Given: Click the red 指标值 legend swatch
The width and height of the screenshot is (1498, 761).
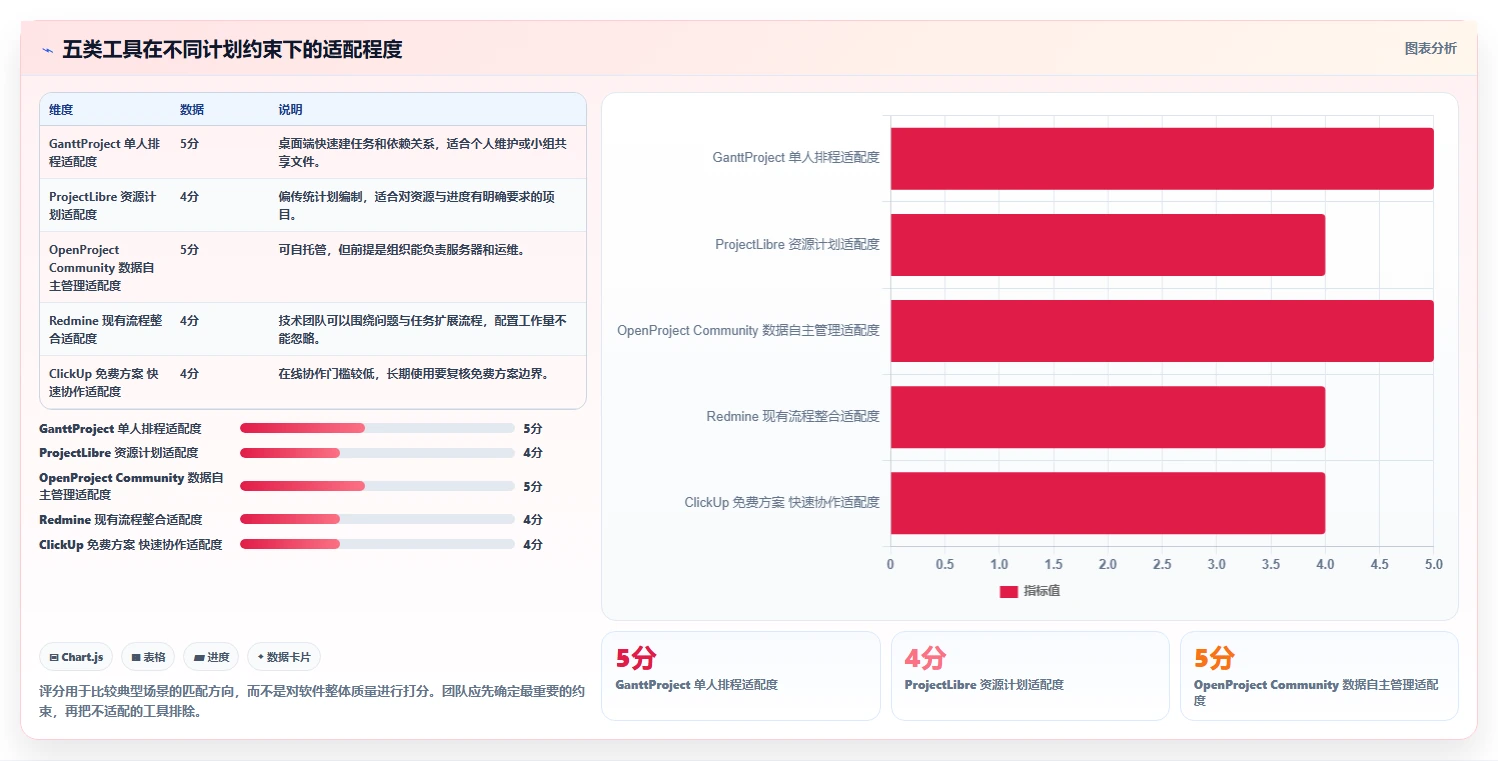Looking at the screenshot, I should 1008,591.
